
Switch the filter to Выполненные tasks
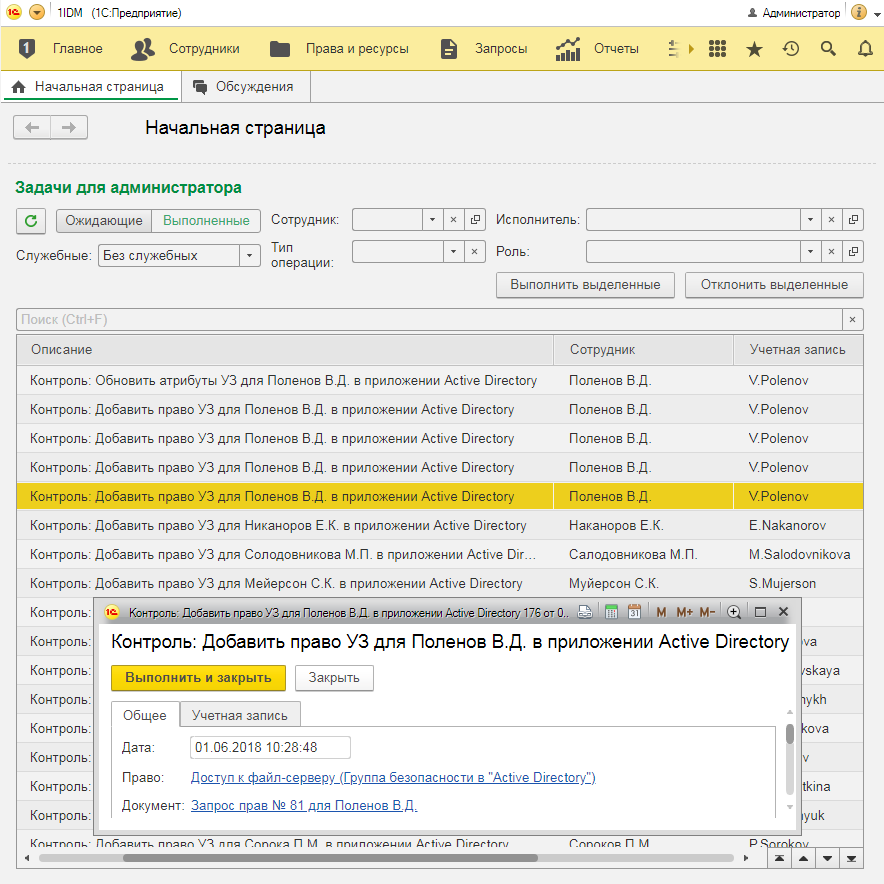point(206,220)
